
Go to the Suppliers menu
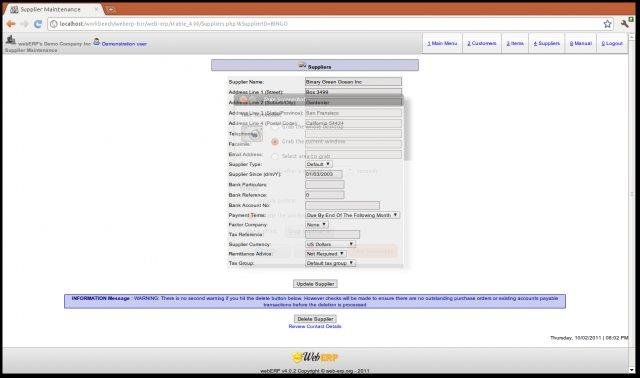[547, 43]
